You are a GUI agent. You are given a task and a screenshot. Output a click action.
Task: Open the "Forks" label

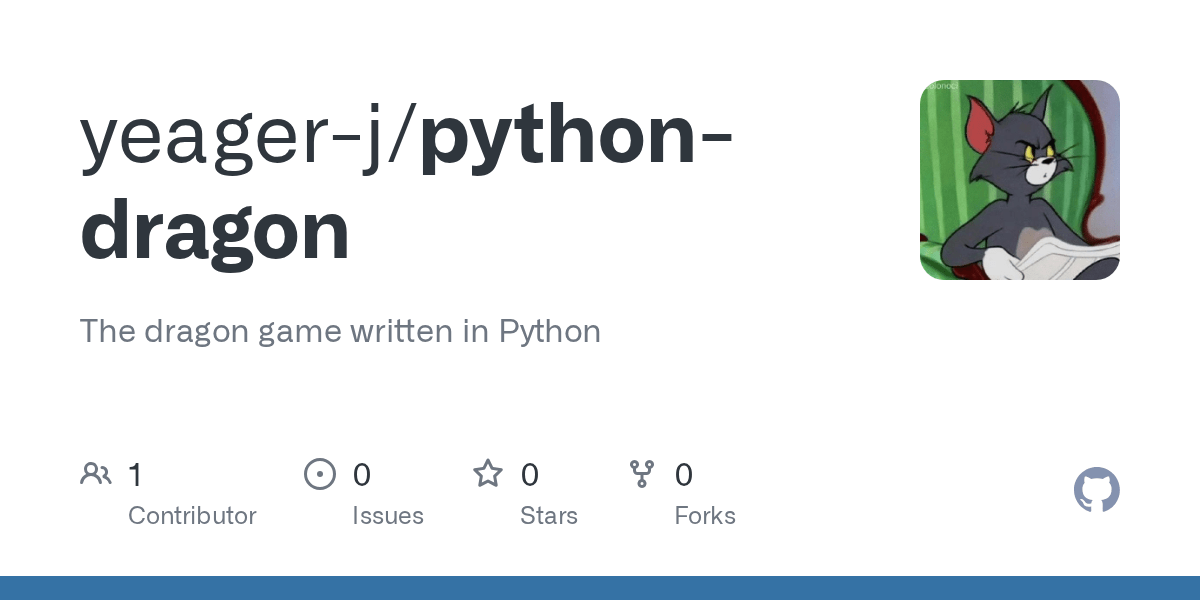click(704, 516)
